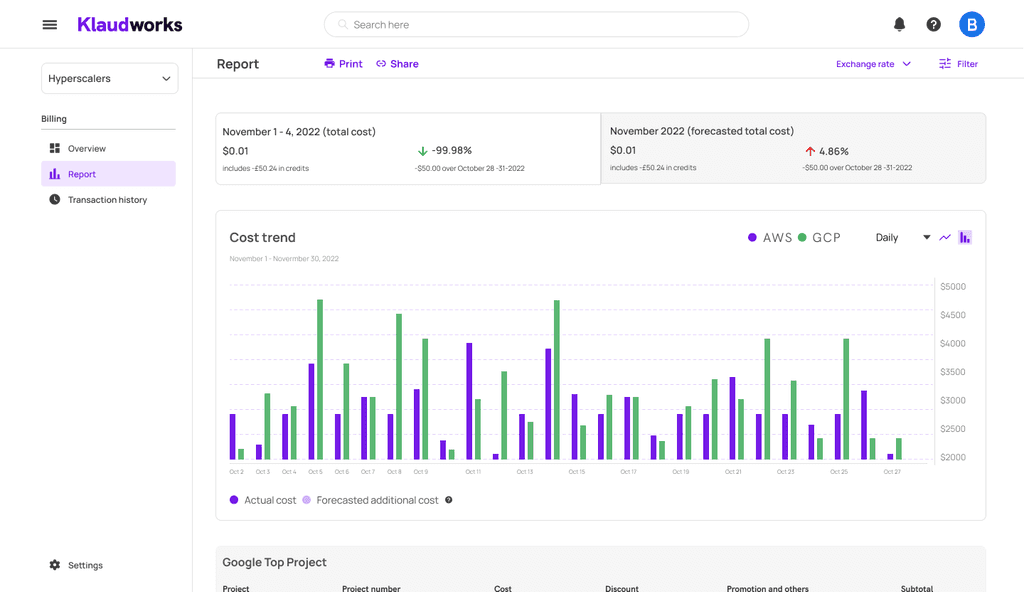This screenshot has width=1024, height=592.
Task: Click the Oct 21 axis label
Action: click(733, 471)
